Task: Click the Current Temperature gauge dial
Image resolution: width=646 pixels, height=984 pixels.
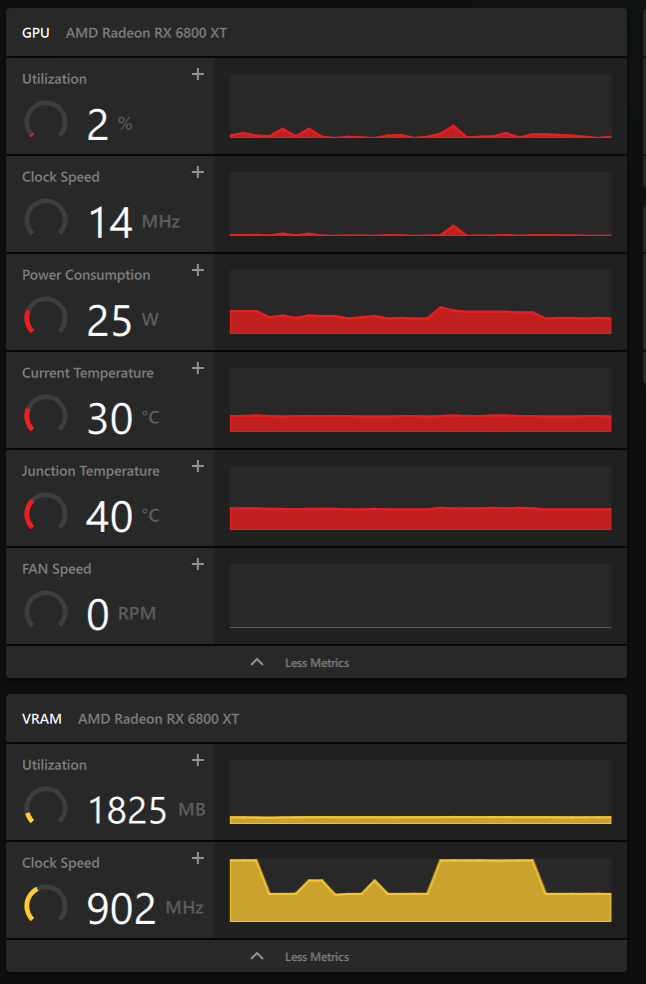Action: [46, 415]
